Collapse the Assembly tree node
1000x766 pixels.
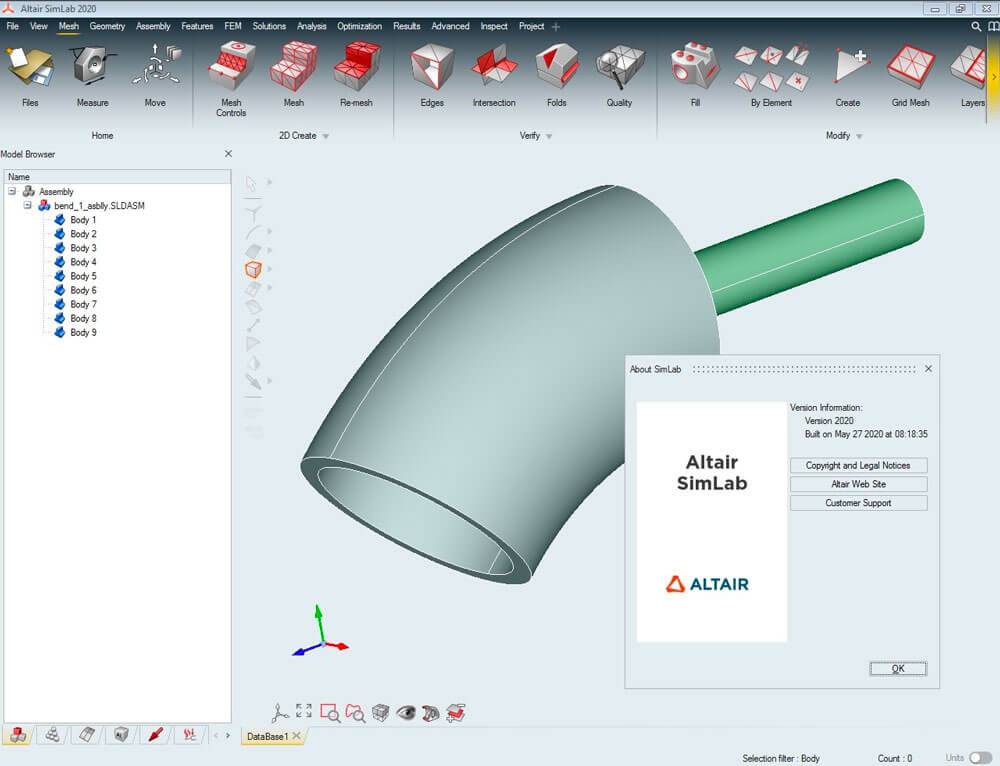click(12, 191)
